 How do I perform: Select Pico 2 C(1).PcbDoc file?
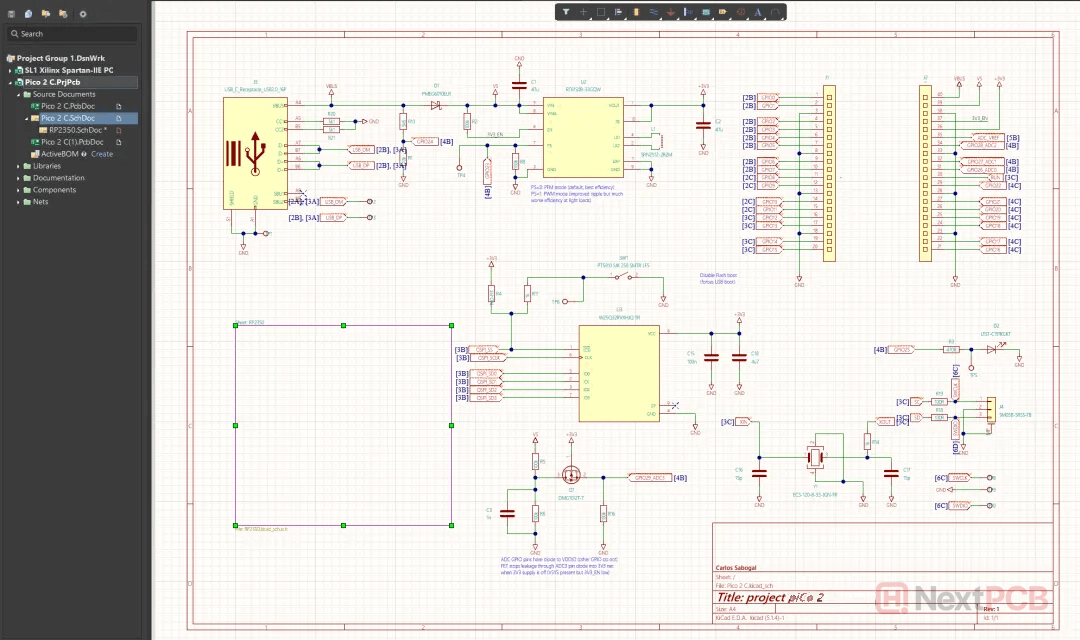tap(73, 142)
